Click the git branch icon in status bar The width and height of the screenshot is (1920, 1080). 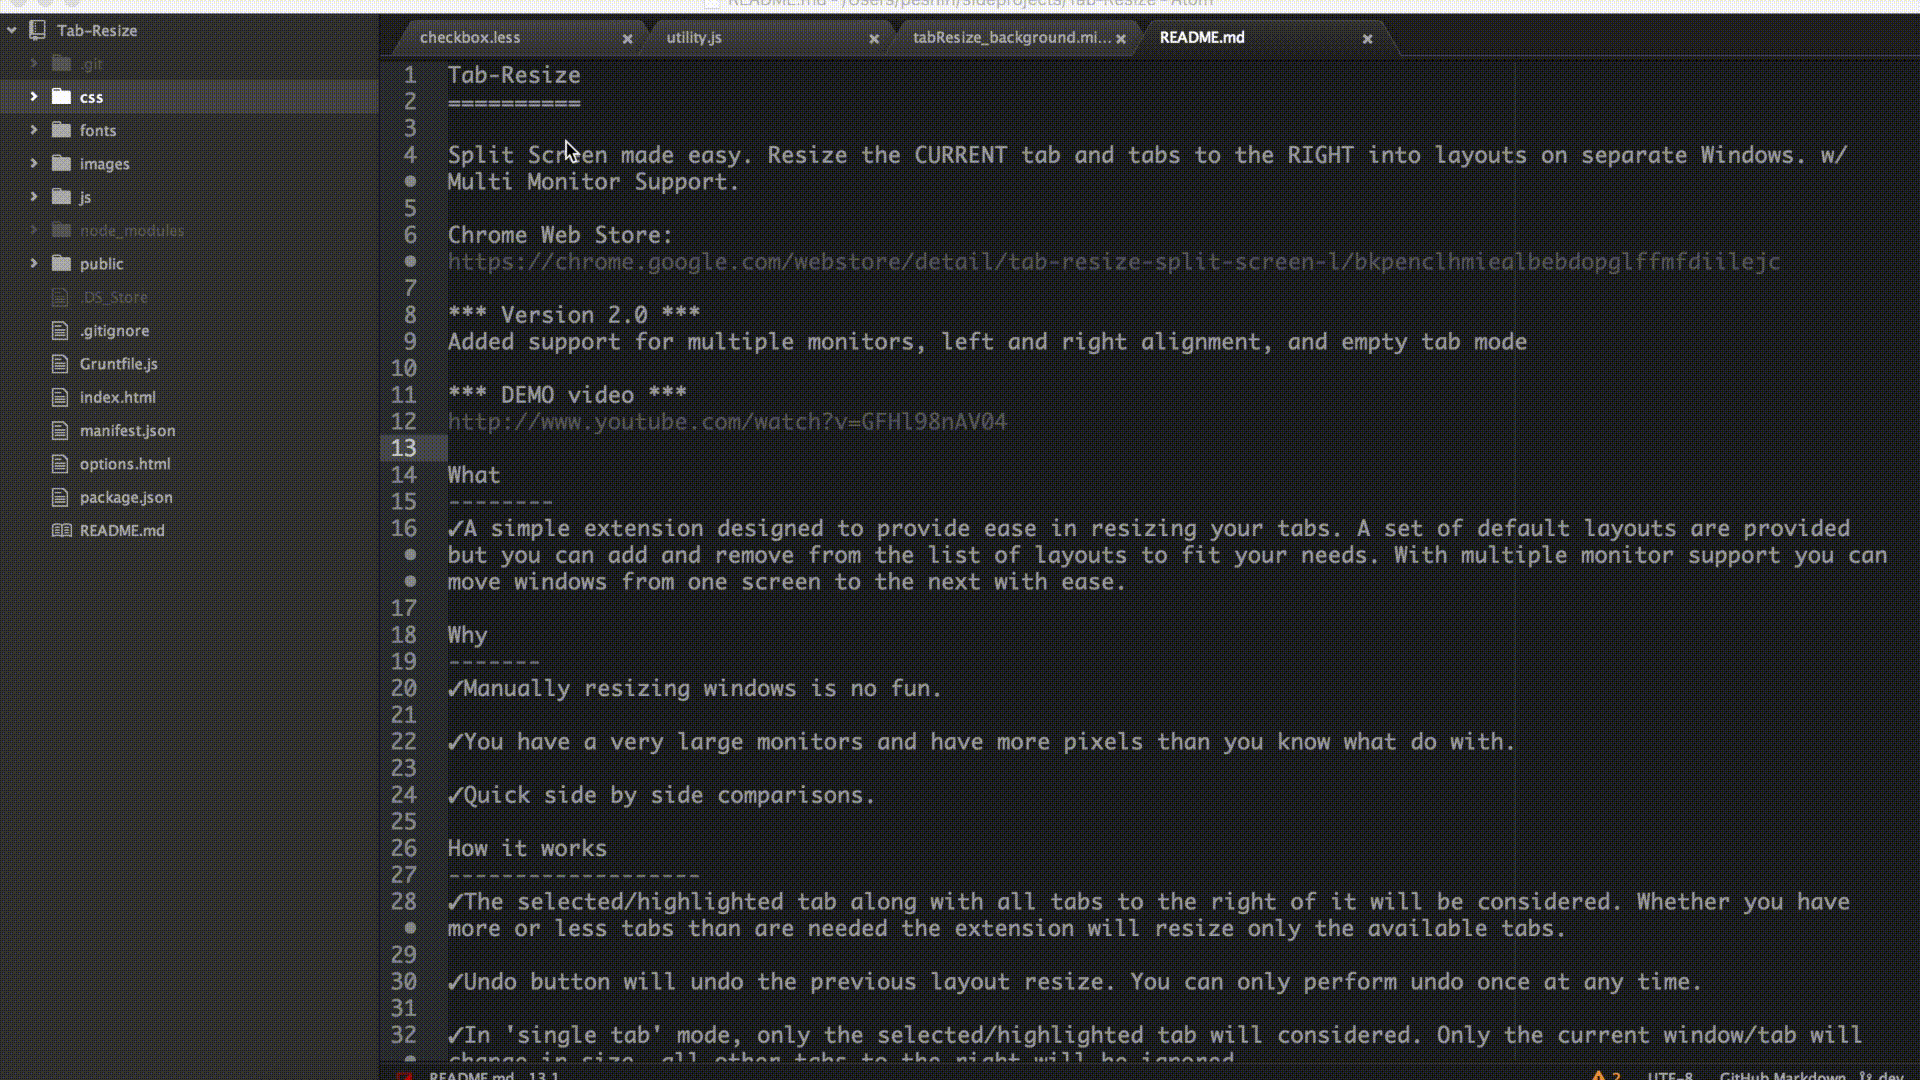(x=1865, y=1076)
